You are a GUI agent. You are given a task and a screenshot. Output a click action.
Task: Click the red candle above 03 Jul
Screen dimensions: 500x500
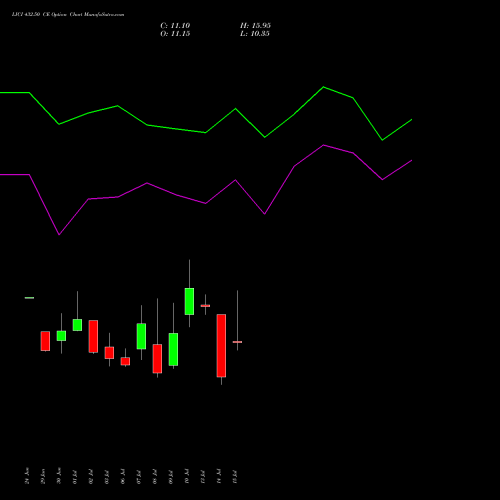109,353
